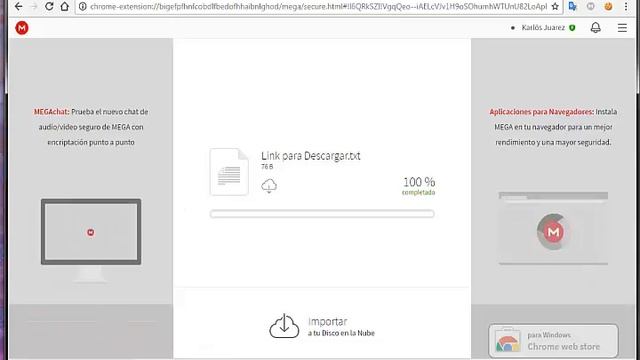Click the monitor illustration in MEGAchat panel
This screenshot has width=640, height=360.
91,240
